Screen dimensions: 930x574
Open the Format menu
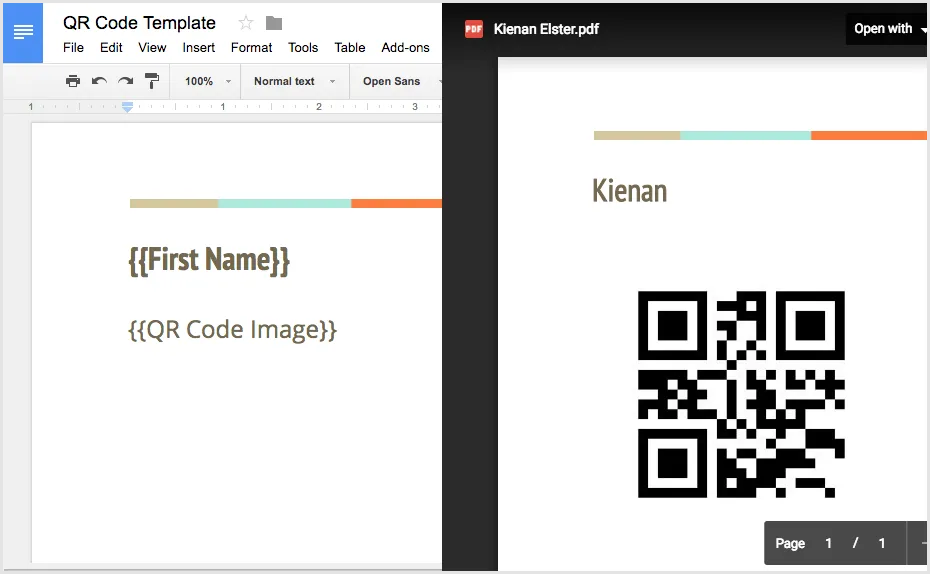[x=251, y=47]
